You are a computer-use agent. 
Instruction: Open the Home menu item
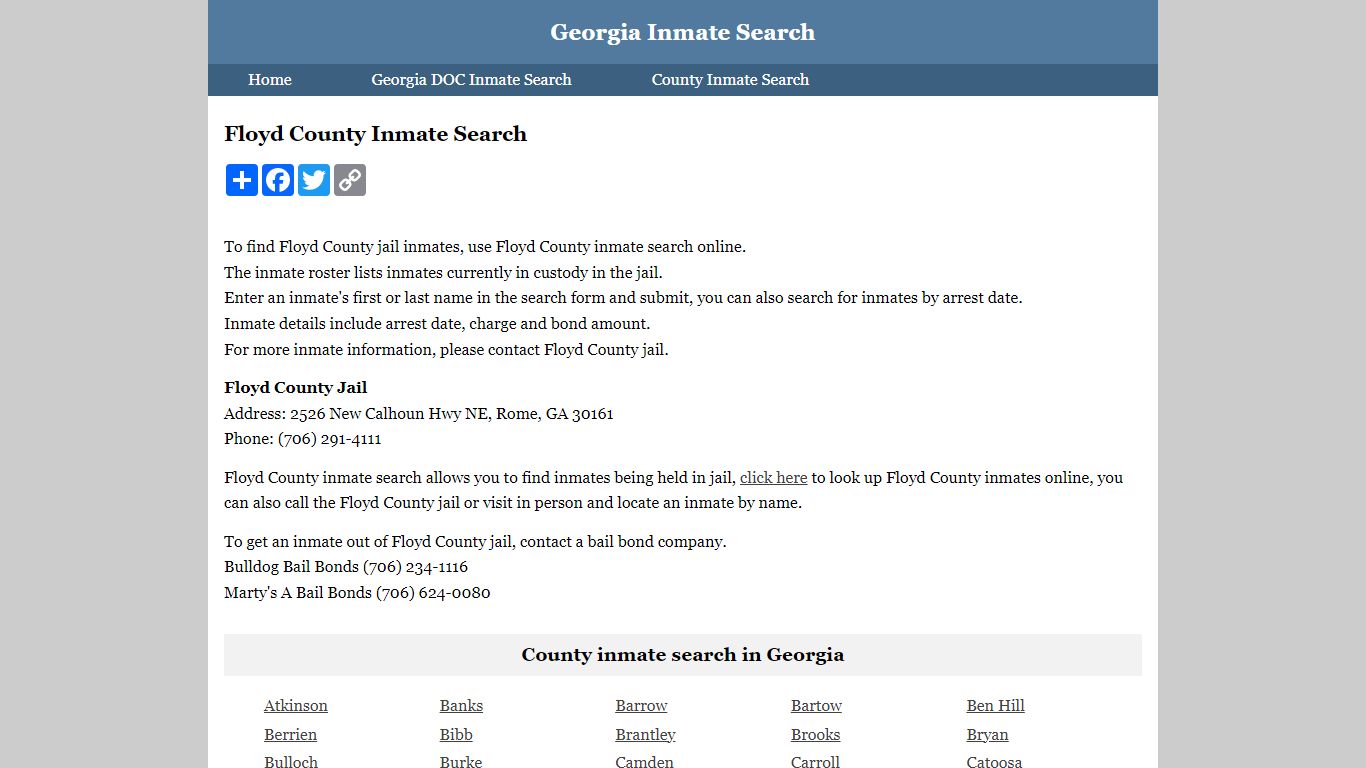(x=269, y=79)
